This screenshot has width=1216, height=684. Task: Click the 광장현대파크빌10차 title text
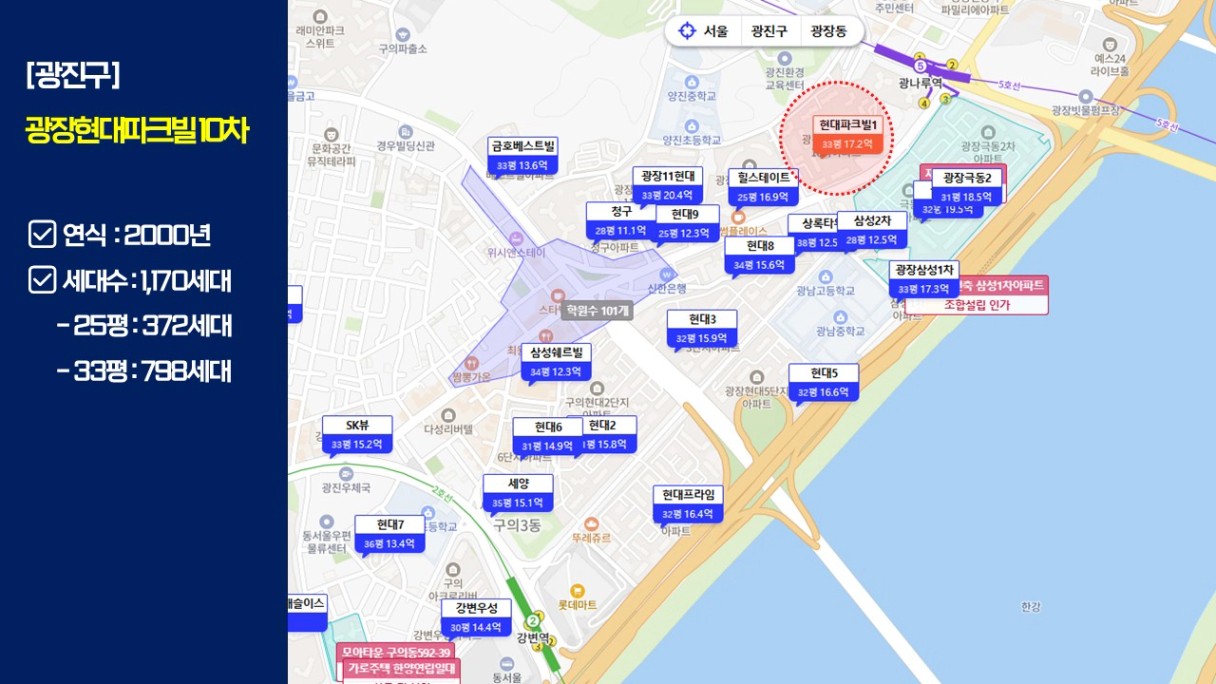pos(136,131)
